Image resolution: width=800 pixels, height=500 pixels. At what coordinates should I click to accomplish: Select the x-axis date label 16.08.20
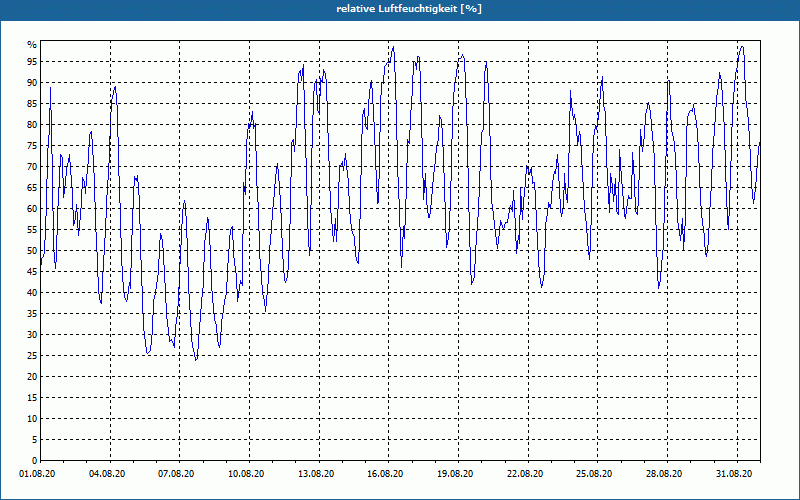385,474
